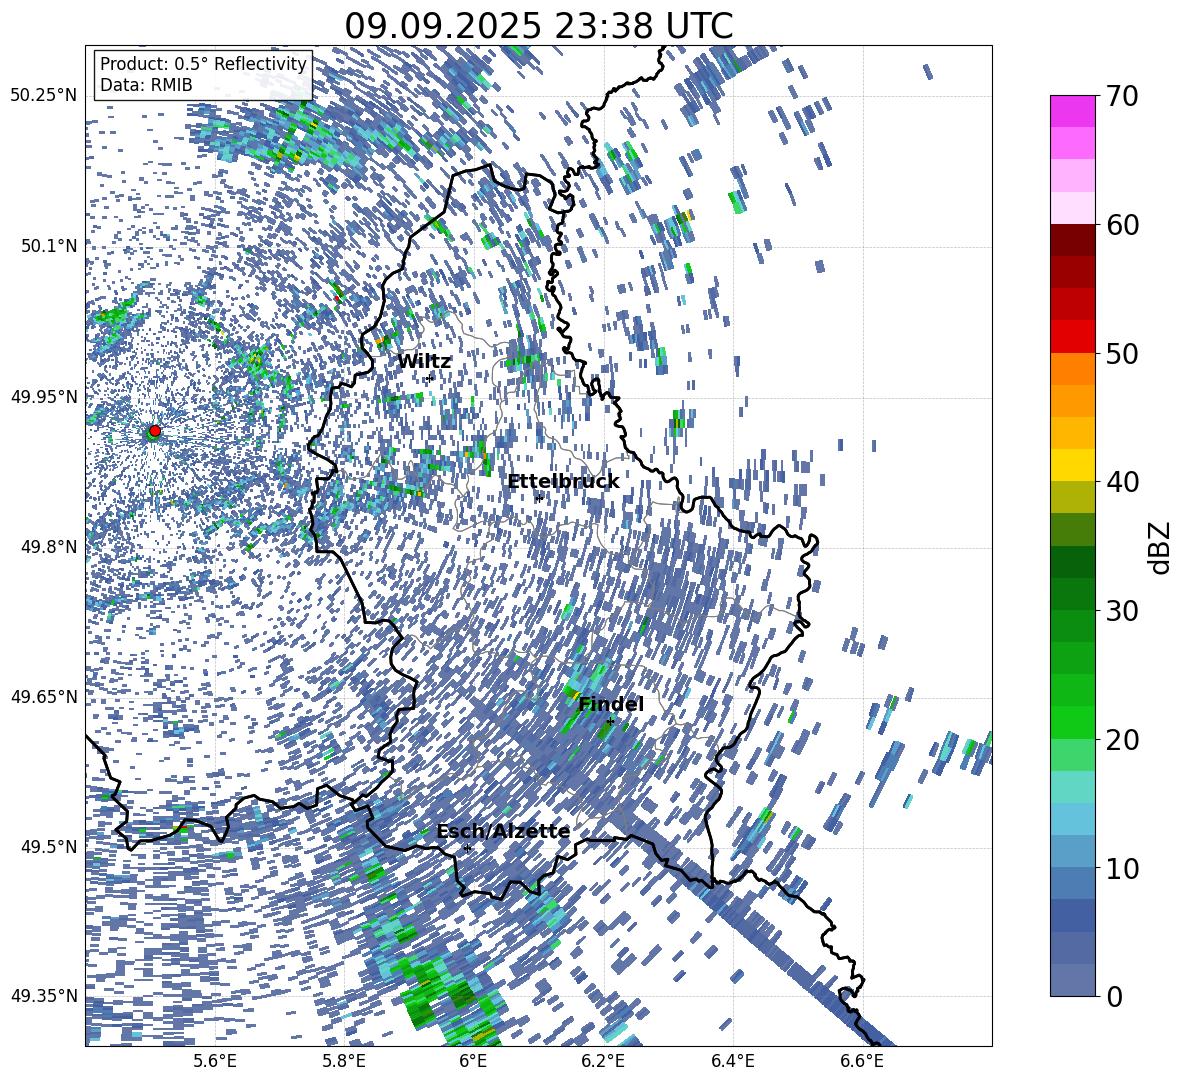Click the 5.6°E longitude label

[x=216, y=1061]
